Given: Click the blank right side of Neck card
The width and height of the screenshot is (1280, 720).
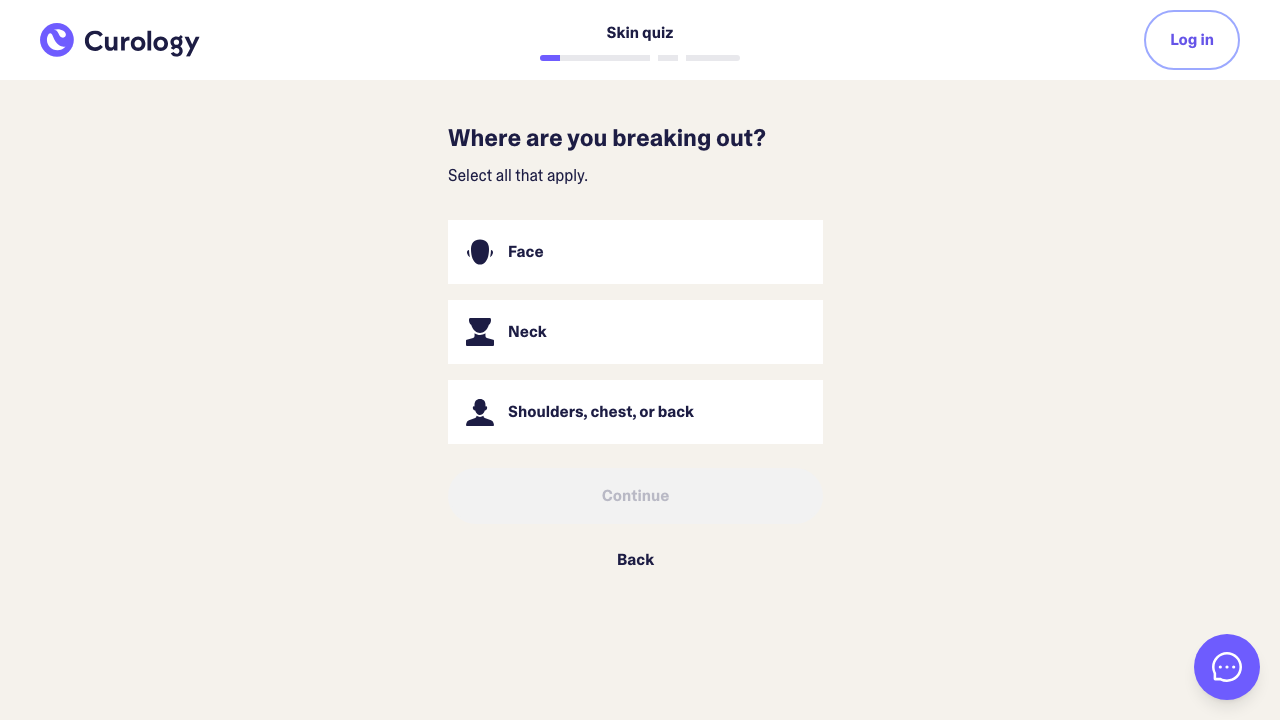Looking at the screenshot, I should [x=740, y=332].
